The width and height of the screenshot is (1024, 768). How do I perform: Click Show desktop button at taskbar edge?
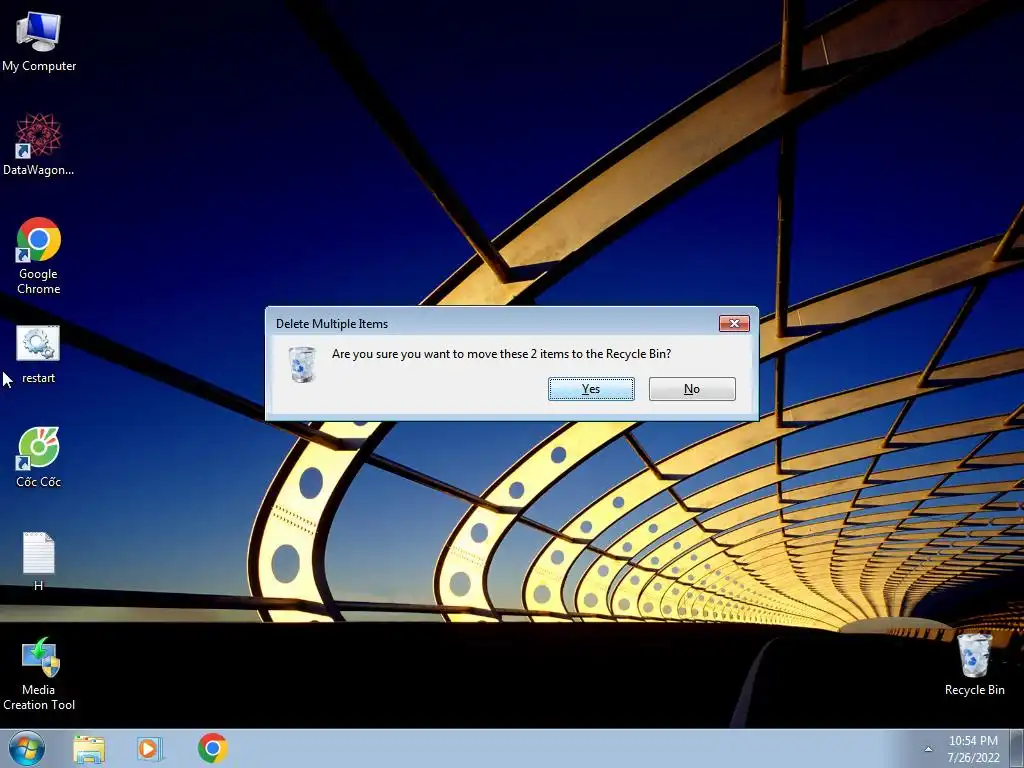point(1017,749)
